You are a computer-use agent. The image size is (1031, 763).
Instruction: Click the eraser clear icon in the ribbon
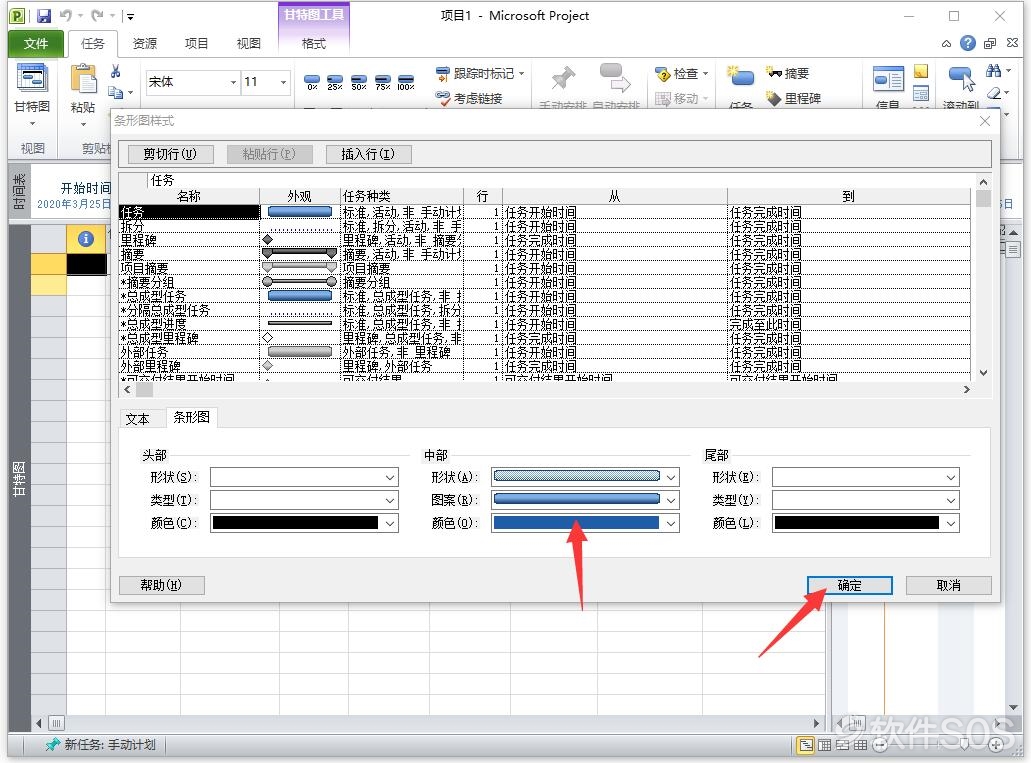(x=995, y=93)
